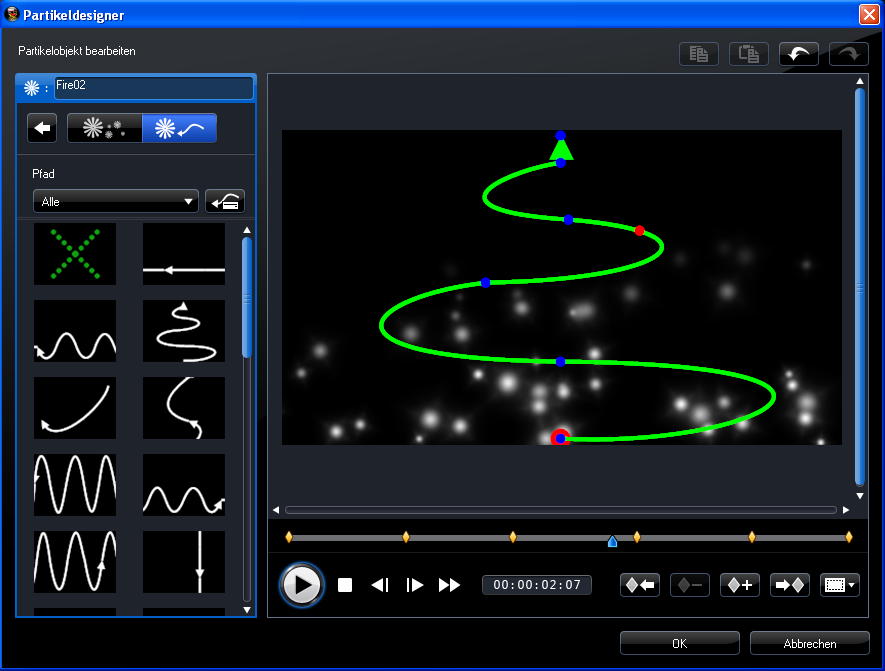Image resolution: width=885 pixels, height=671 pixels.
Task: Redo the last change
Action: [x=848, y=53]
